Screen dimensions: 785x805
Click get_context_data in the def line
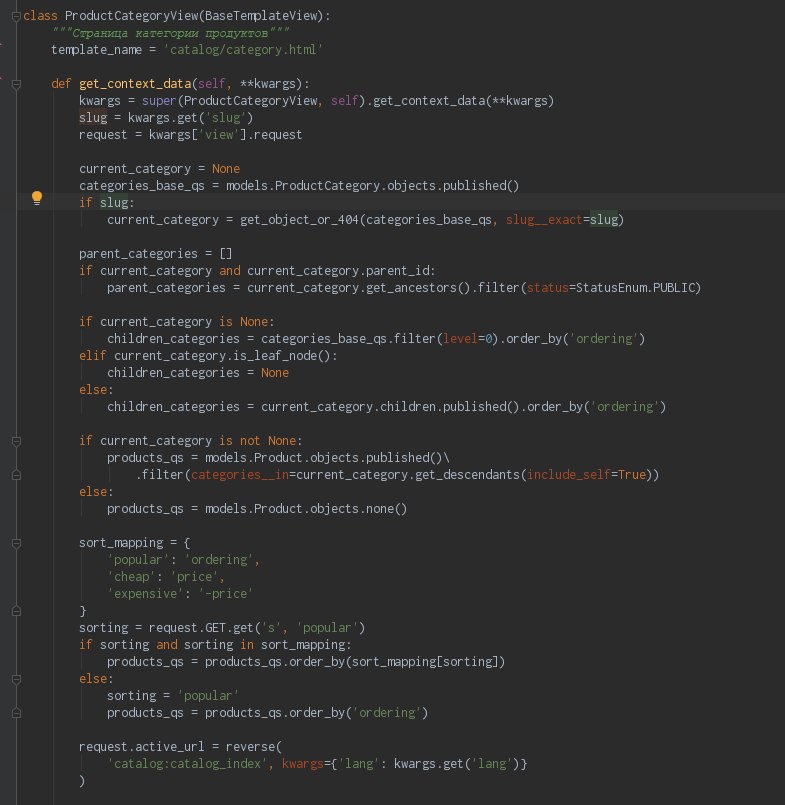(135, 84)
